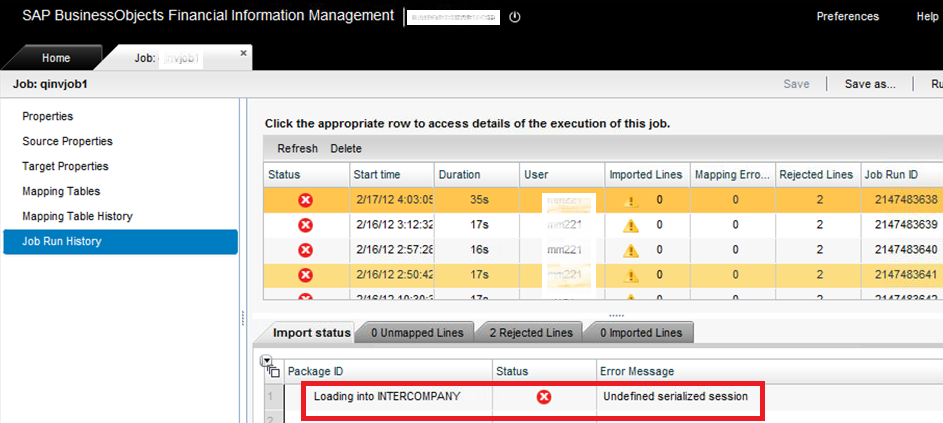Click Loading into INTERCOMPANY package cell
Screen dimensions: 943x423
tap(387, 397)
